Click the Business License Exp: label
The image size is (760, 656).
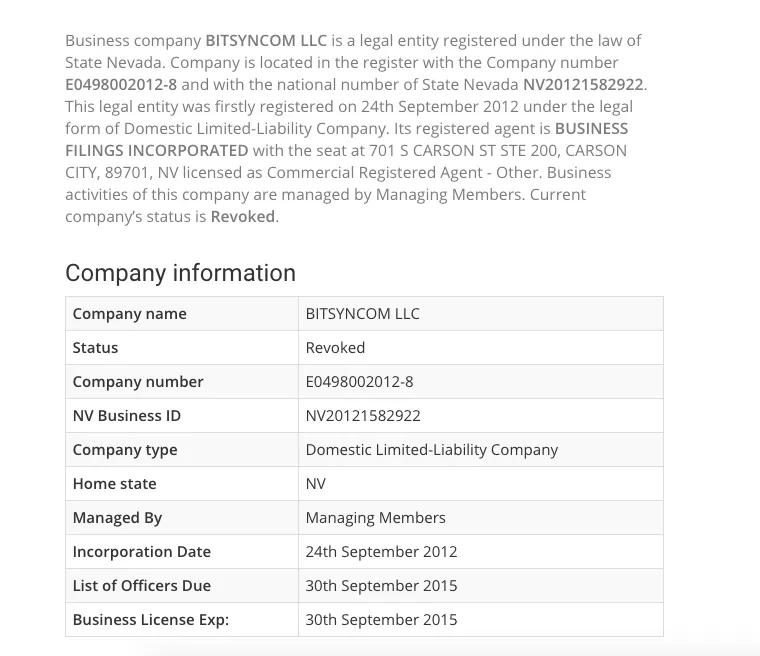(x=151, y=620)
